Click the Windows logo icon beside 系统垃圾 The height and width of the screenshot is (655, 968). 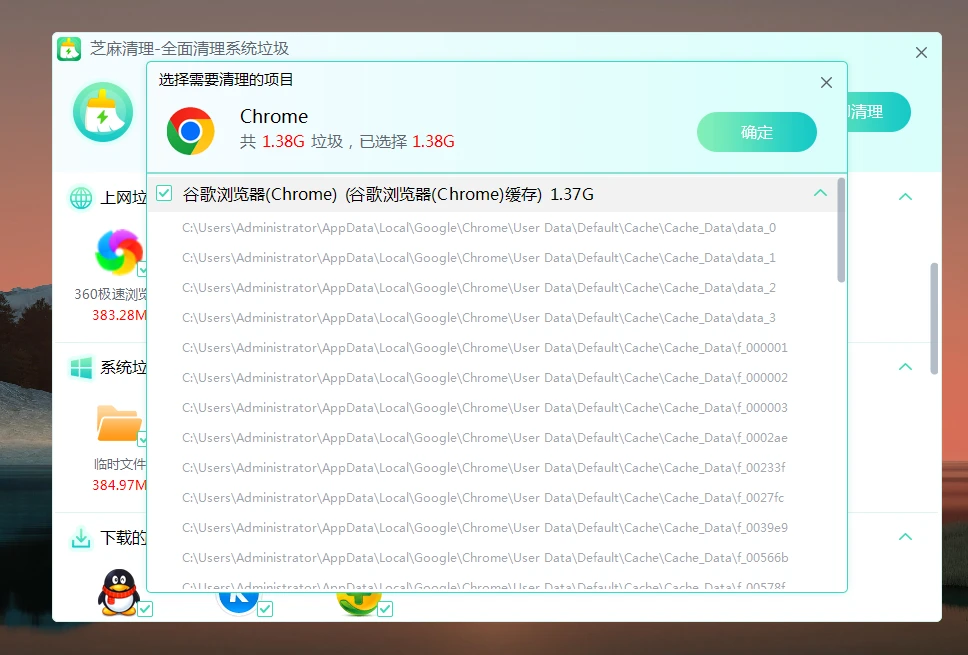tap(81, 367)
